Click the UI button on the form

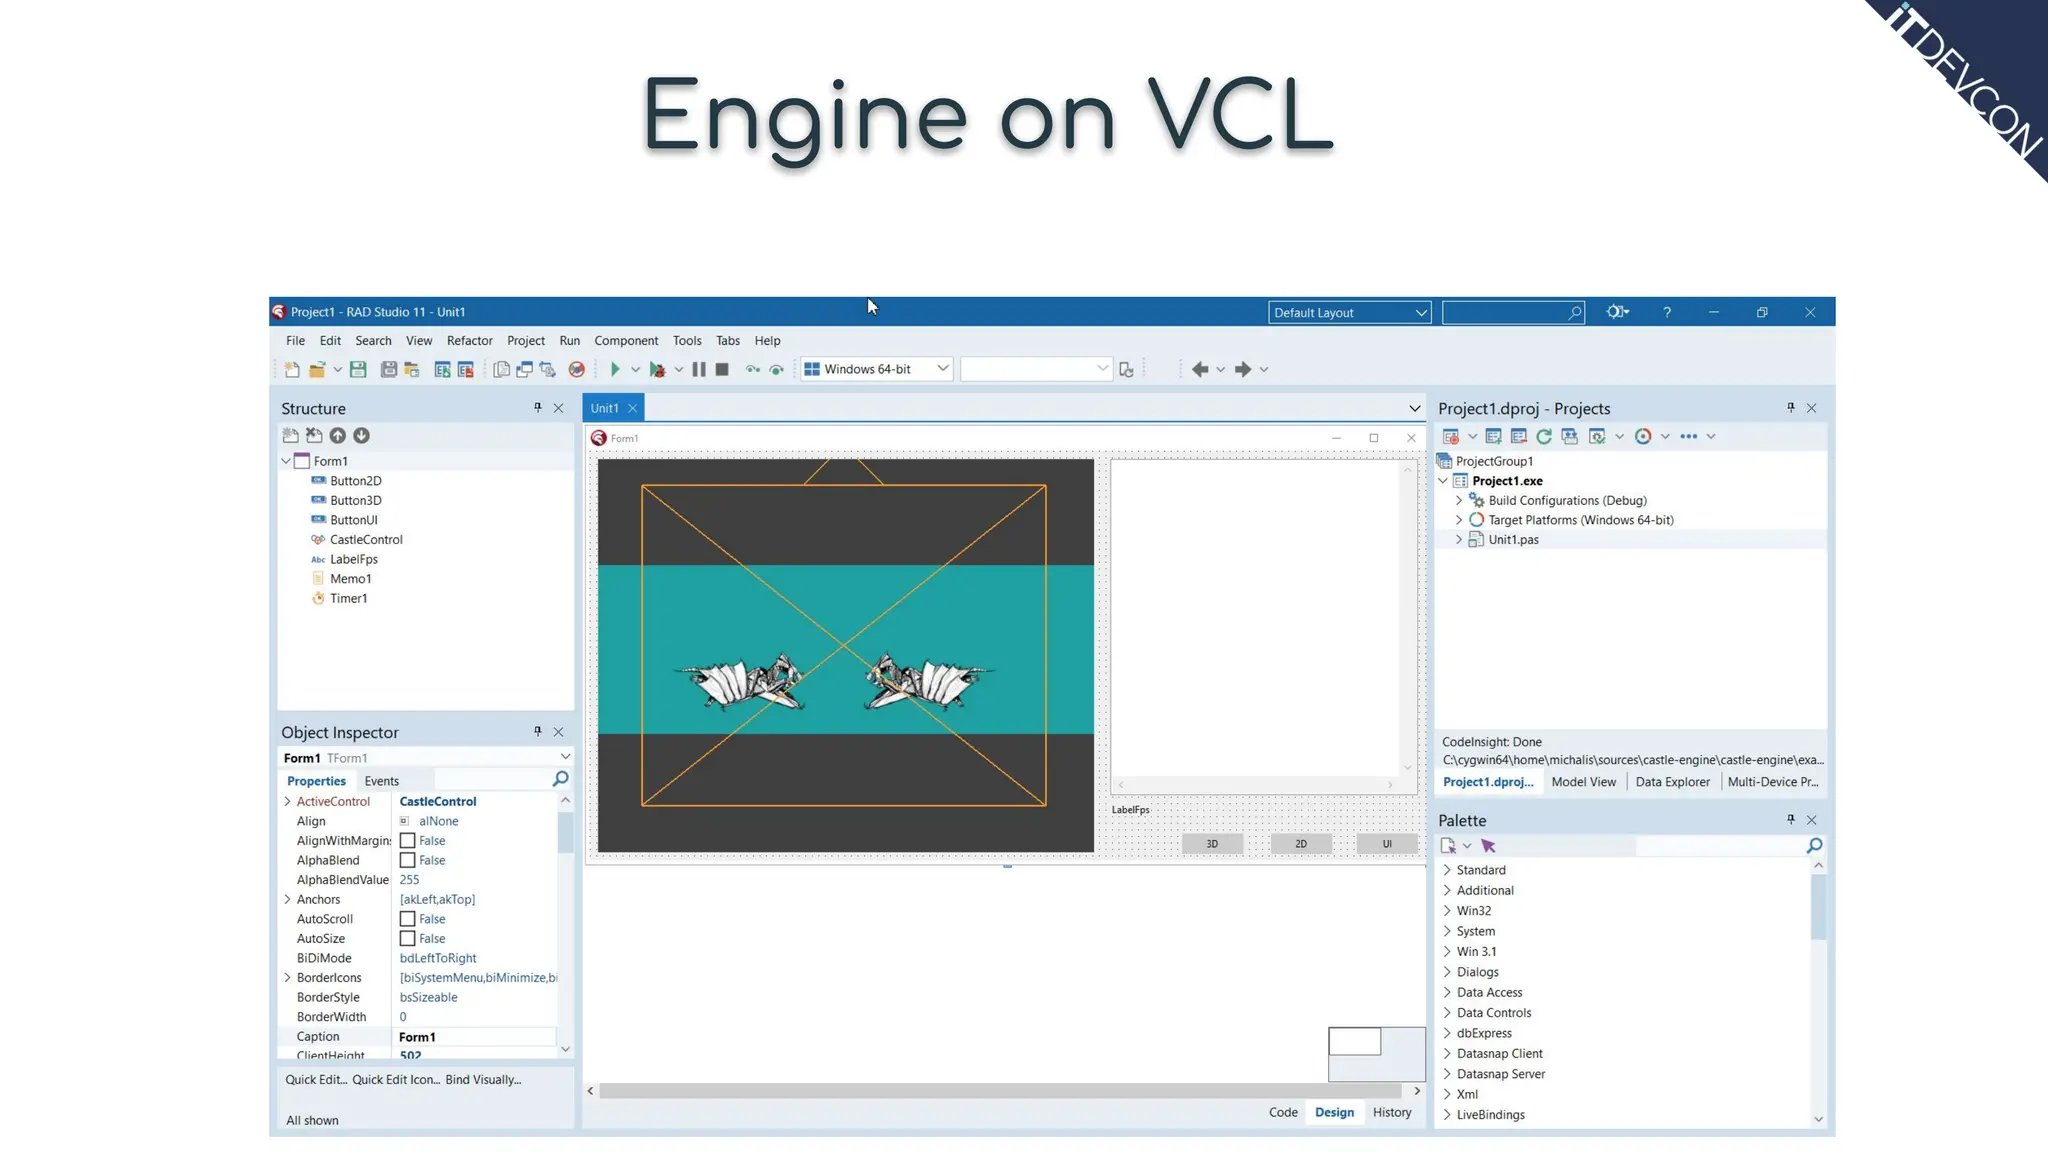click(x=1387, y=844)
